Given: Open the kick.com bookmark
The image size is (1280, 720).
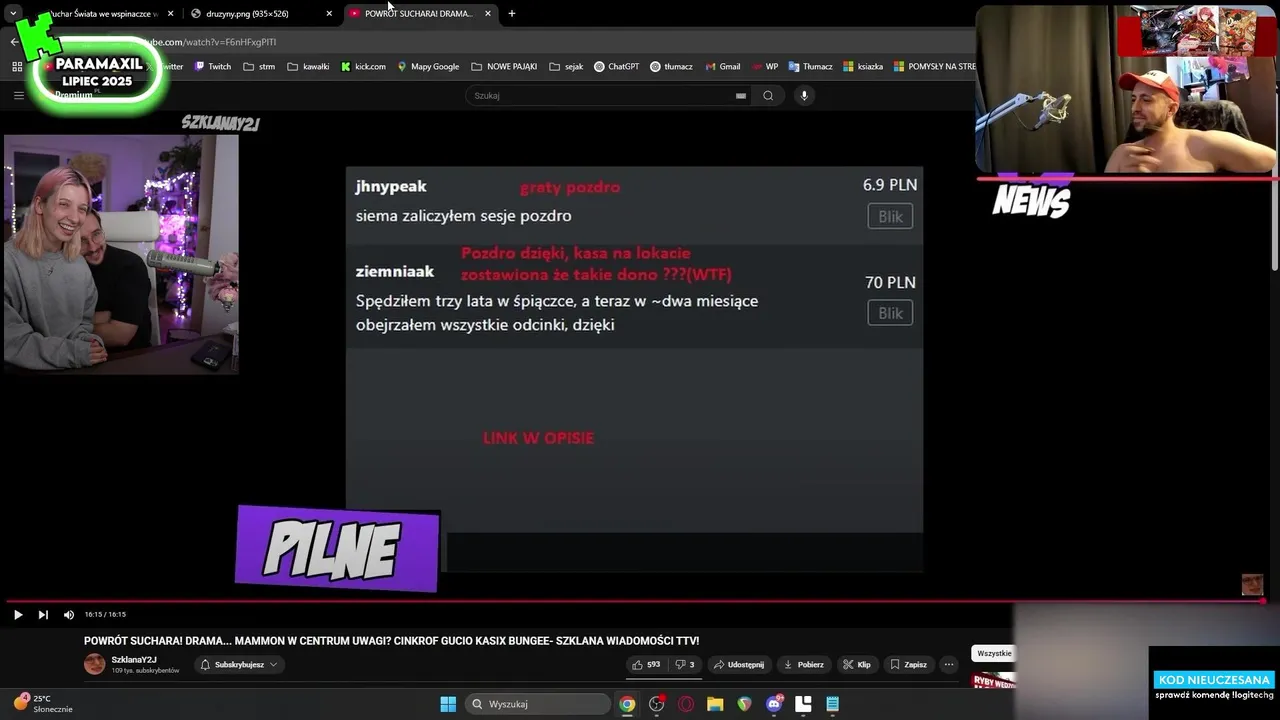Looking at the screenshot, I should tap(363, 67).
